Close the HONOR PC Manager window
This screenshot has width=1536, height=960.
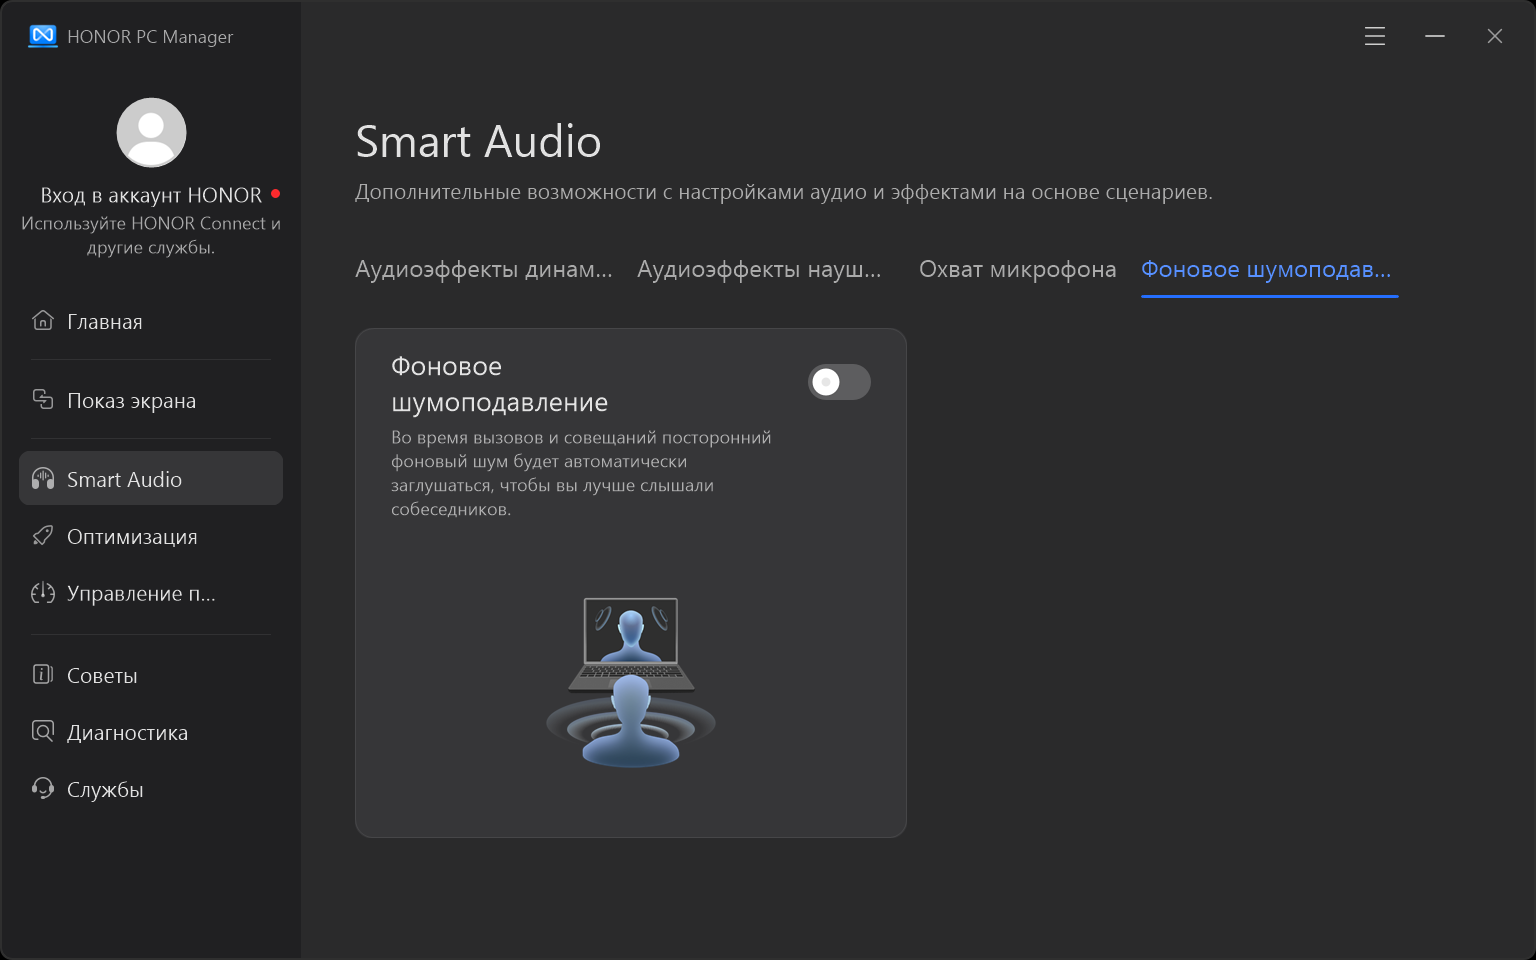point(1495,36)
